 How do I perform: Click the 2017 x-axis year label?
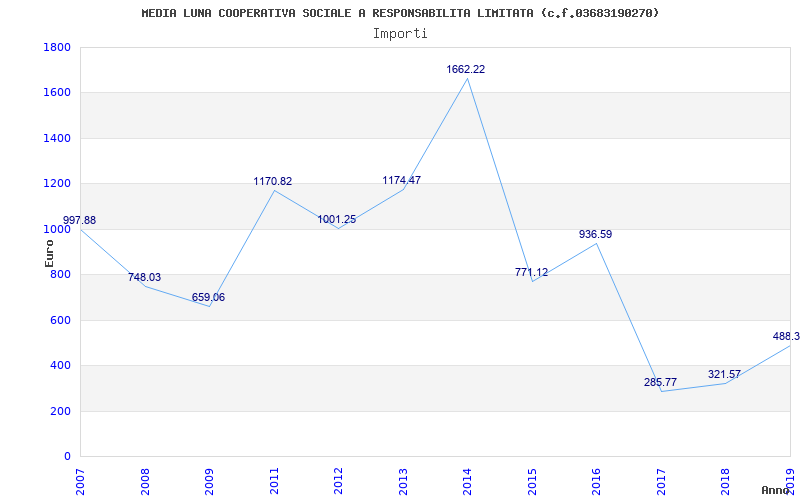pyautogui.click(x=661, y=481)
